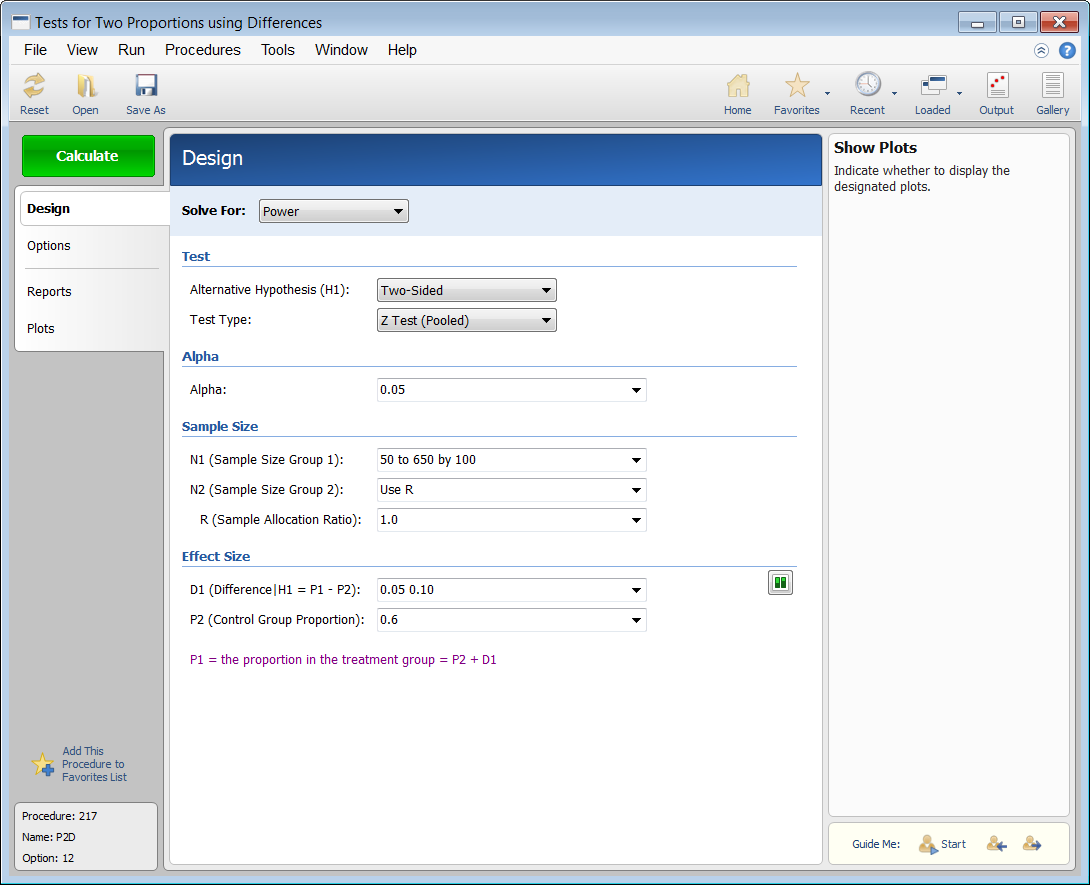Expand the Test Type Z Test dropdown
Viewport: 1090px width, 885px height.
[466, 320]
